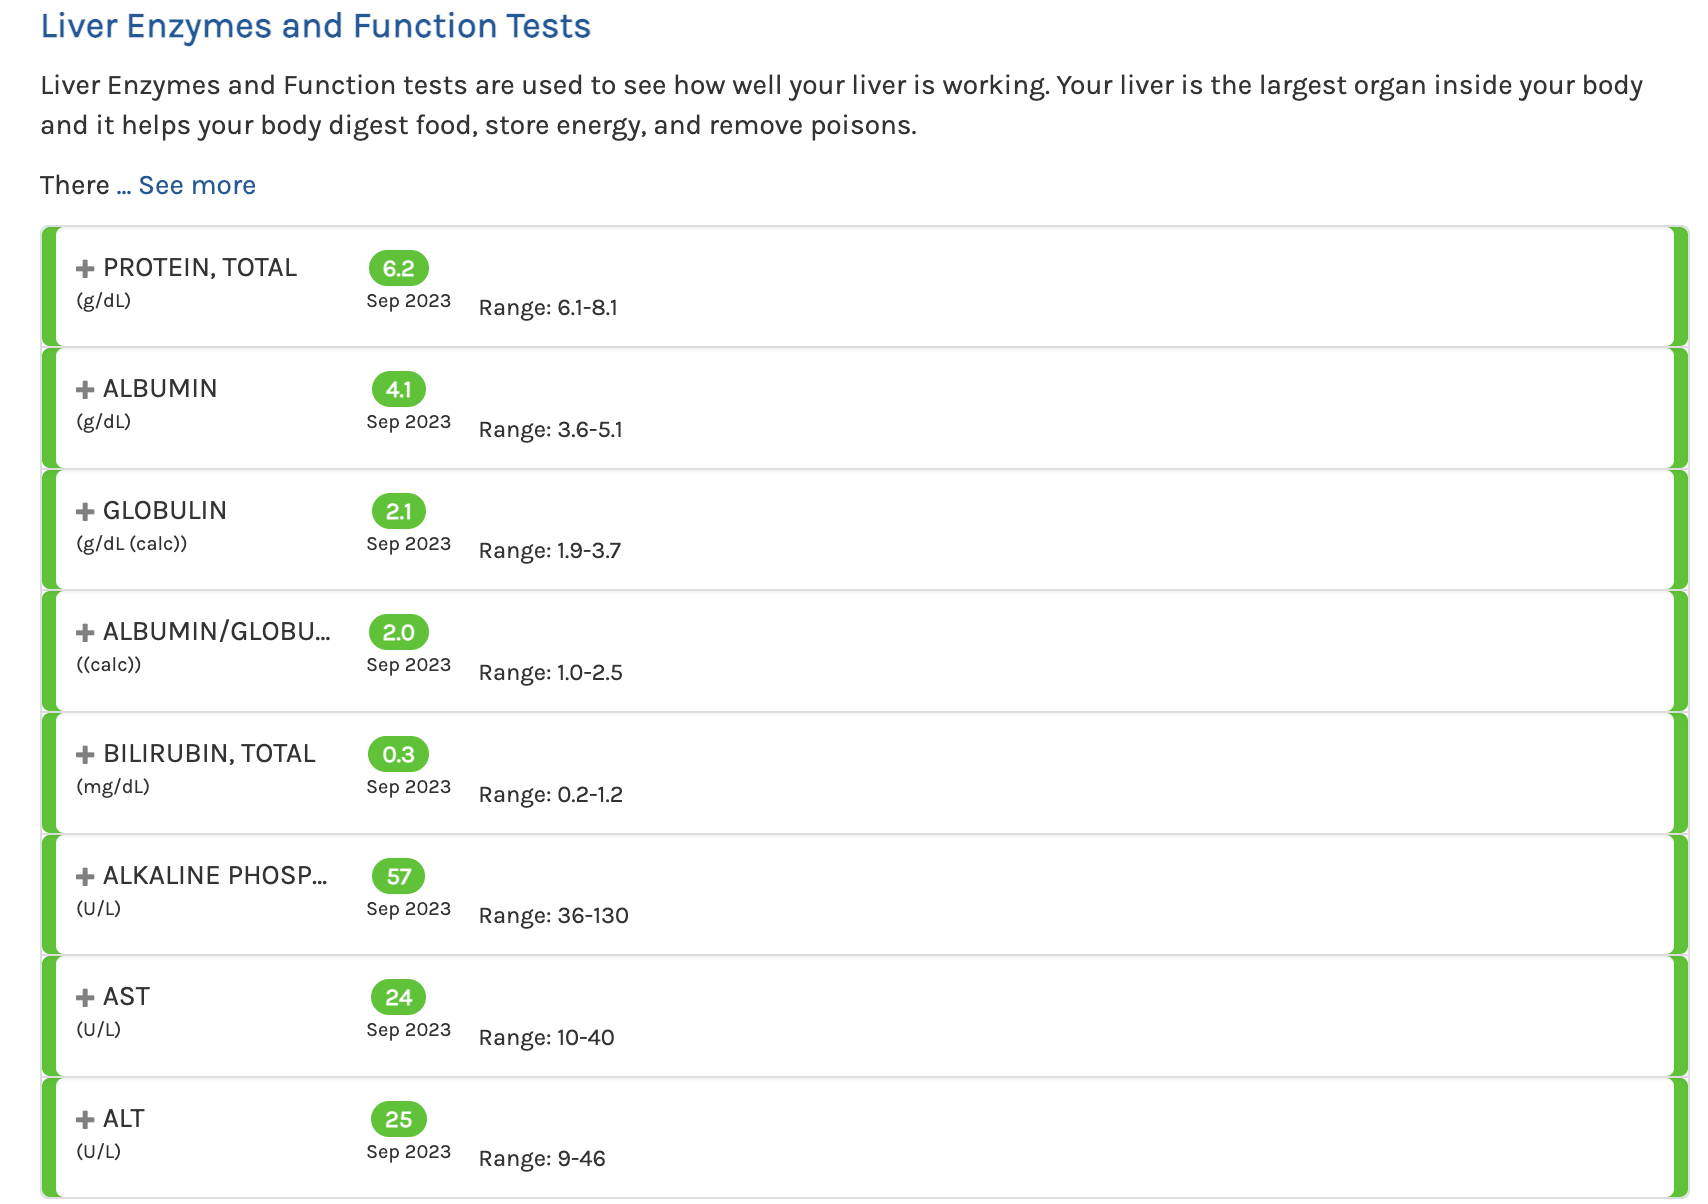Viewport: 1708px width, 1204px height.
Task: Expand the GLOBULIN plus icon
Action: pyautogui.click(x=86, y=511)
